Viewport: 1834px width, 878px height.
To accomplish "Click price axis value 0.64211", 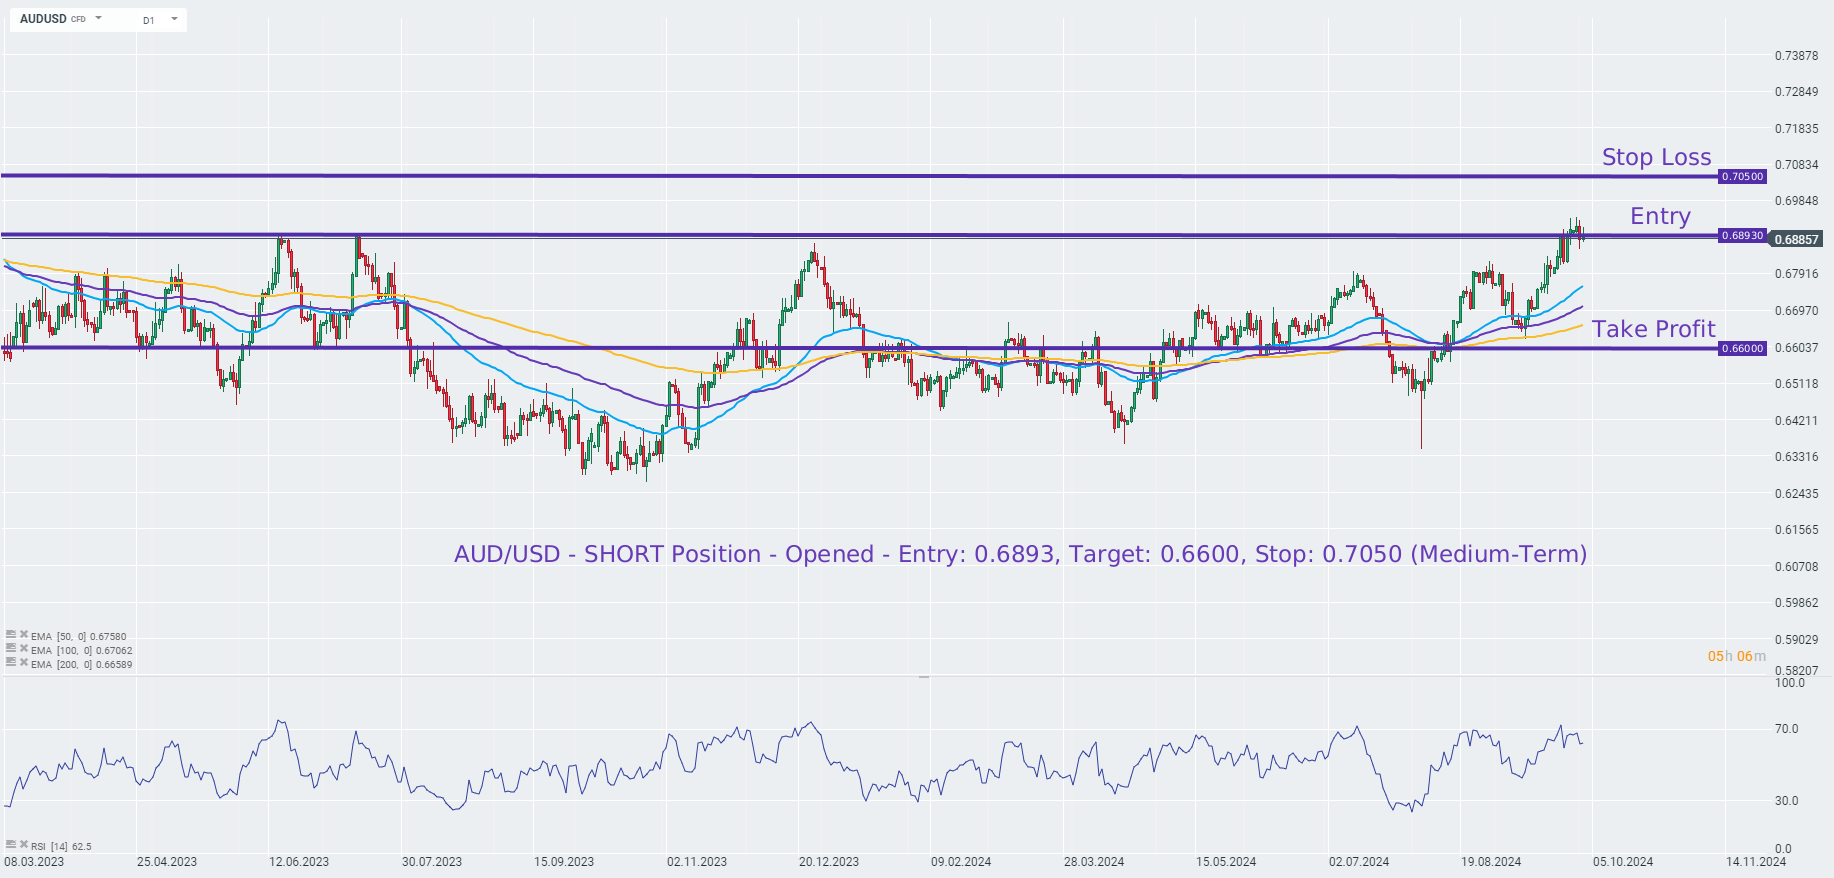I will pos(1796,420).
